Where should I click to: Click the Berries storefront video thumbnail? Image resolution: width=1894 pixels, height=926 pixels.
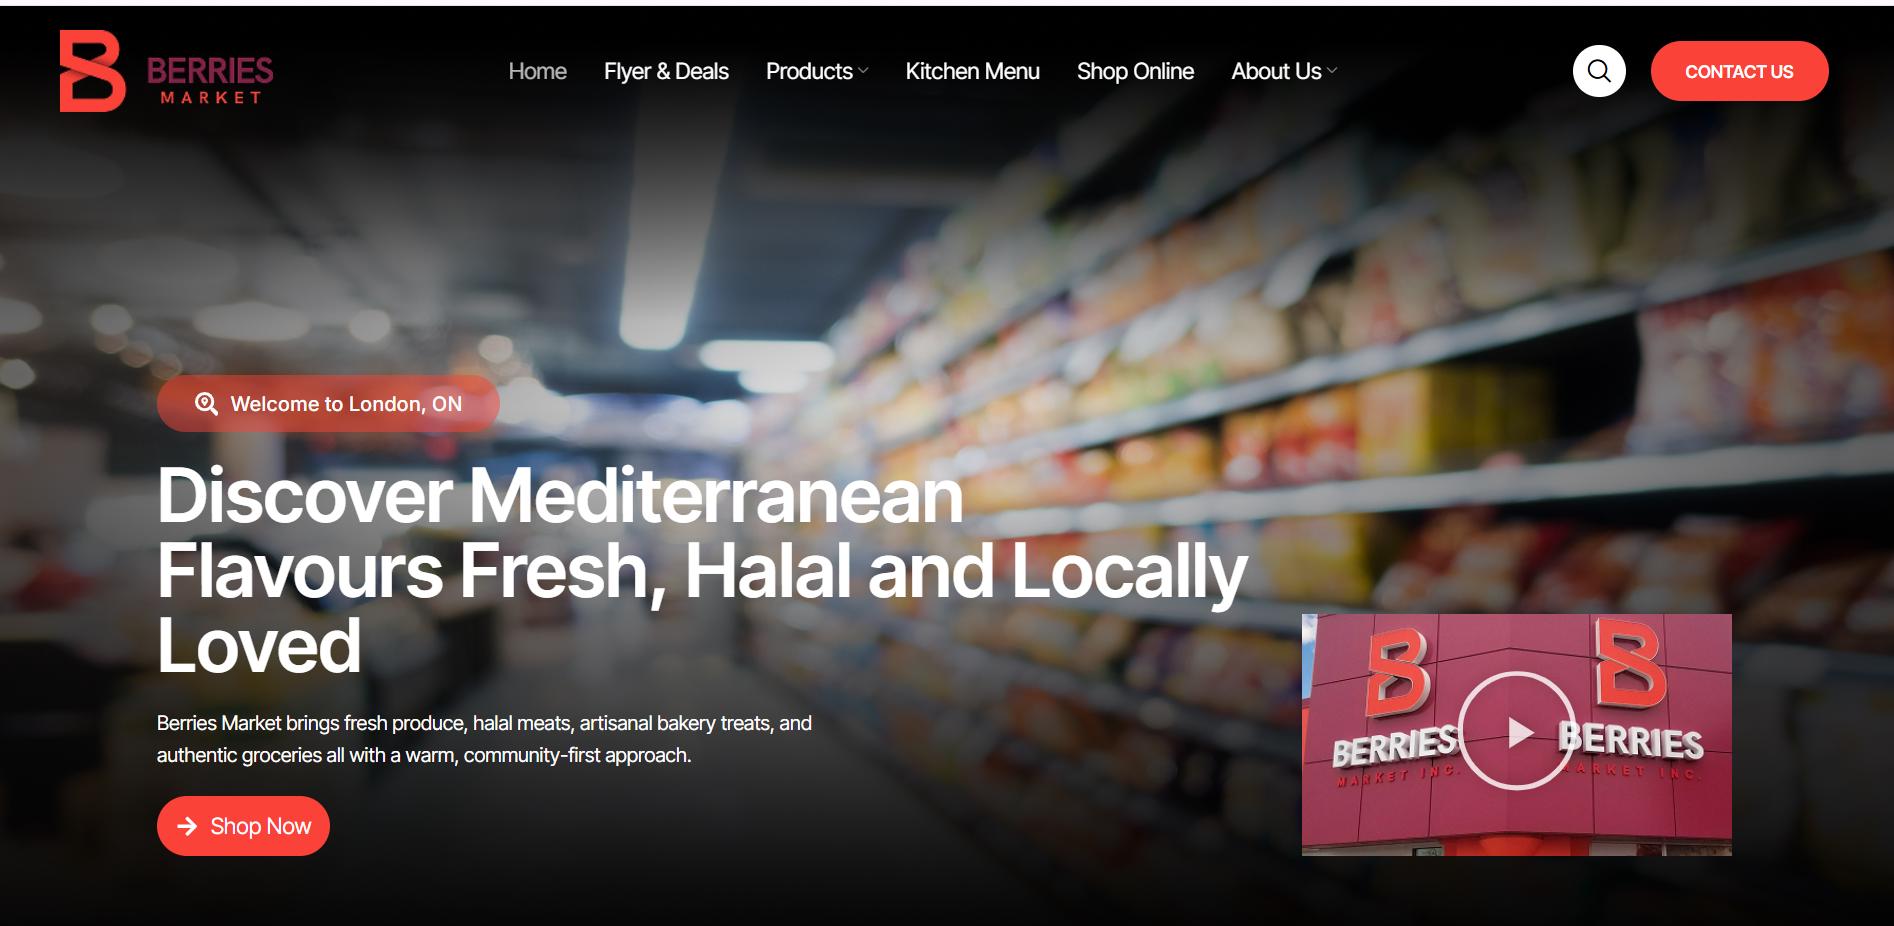[x=1516, y=735]
